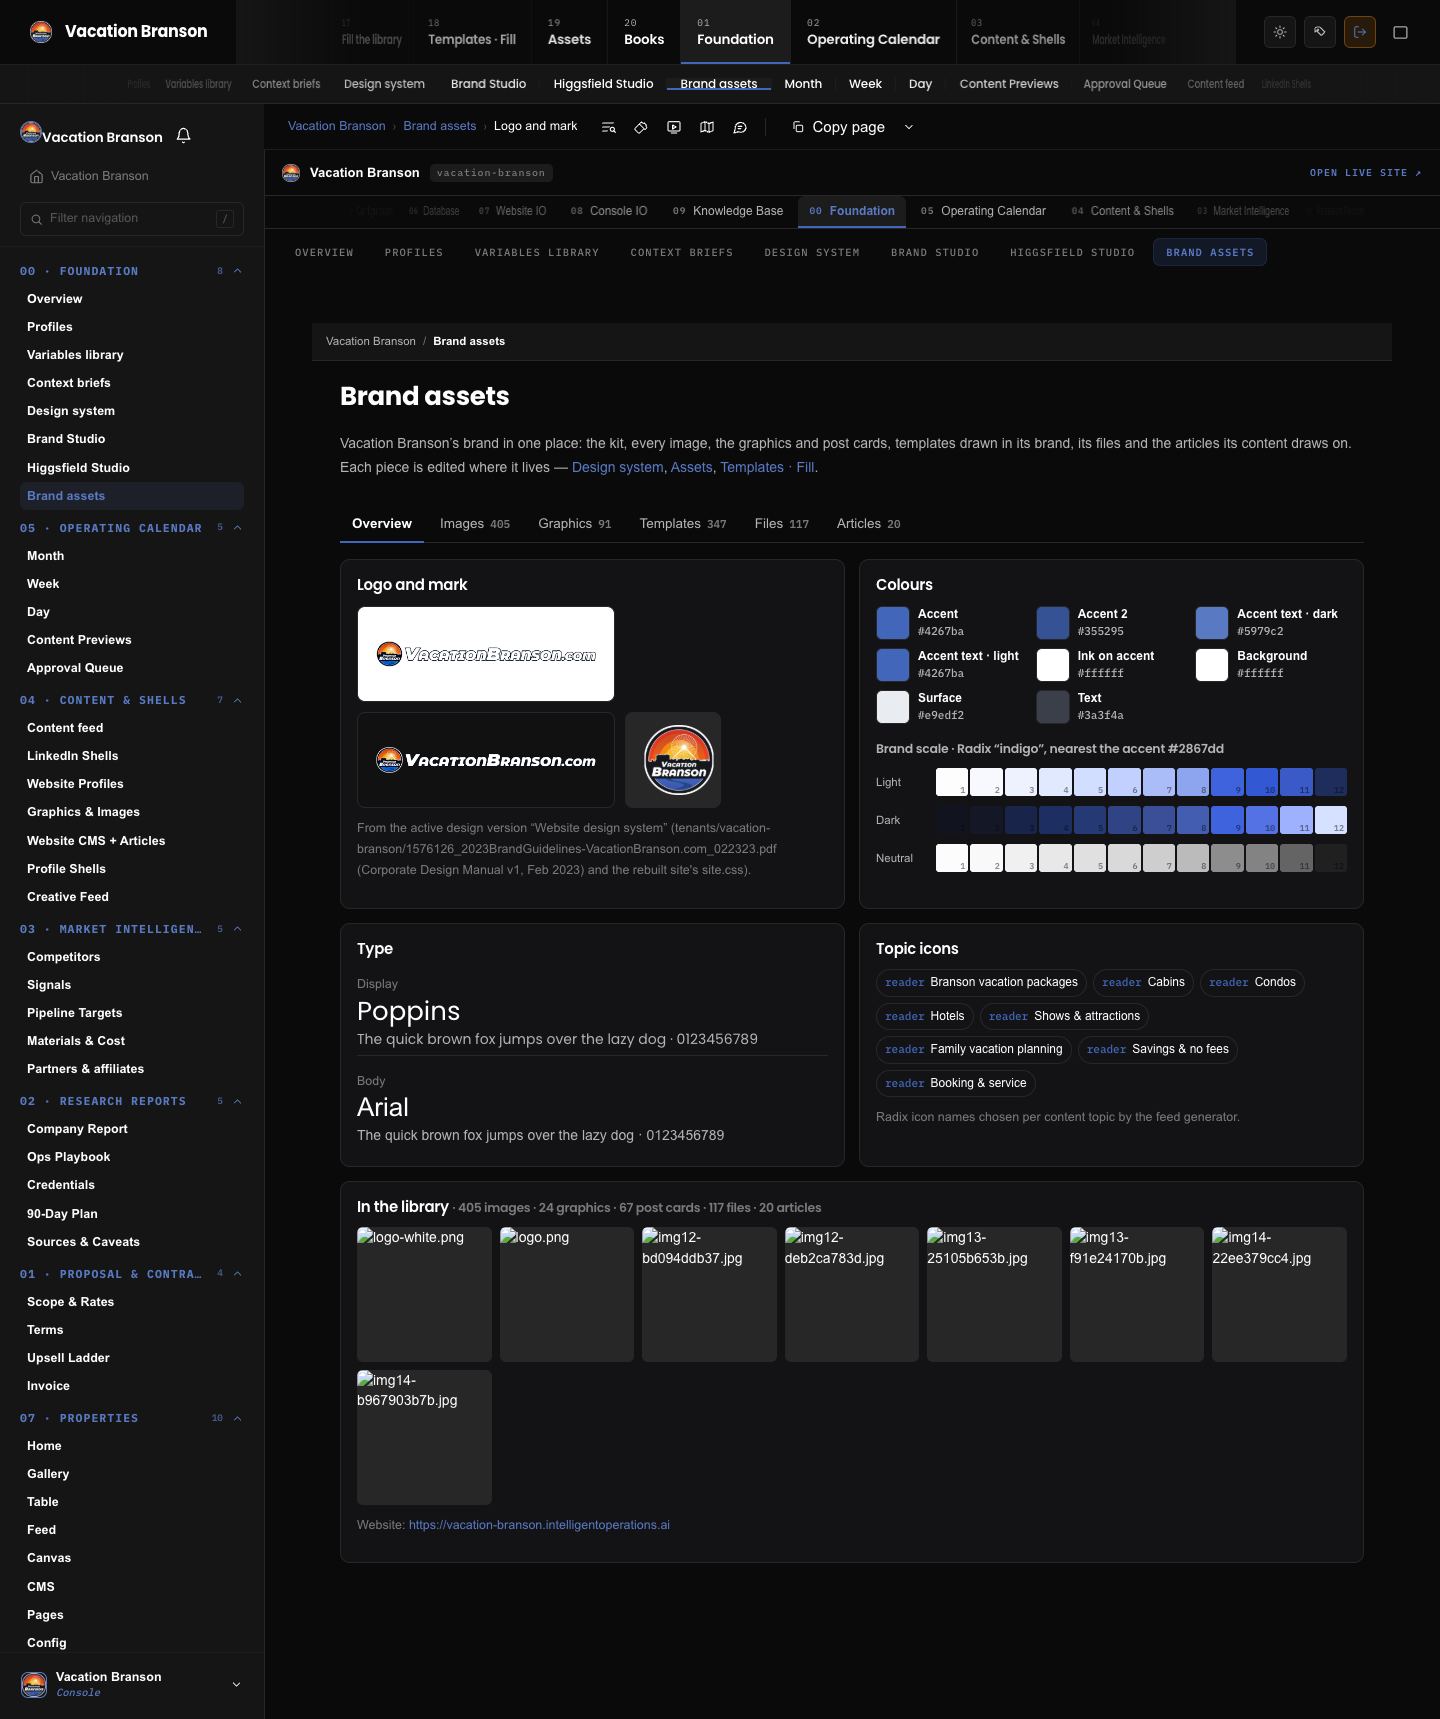Click the search-list icon in breadcrumb toolbar

pos(608,127)
